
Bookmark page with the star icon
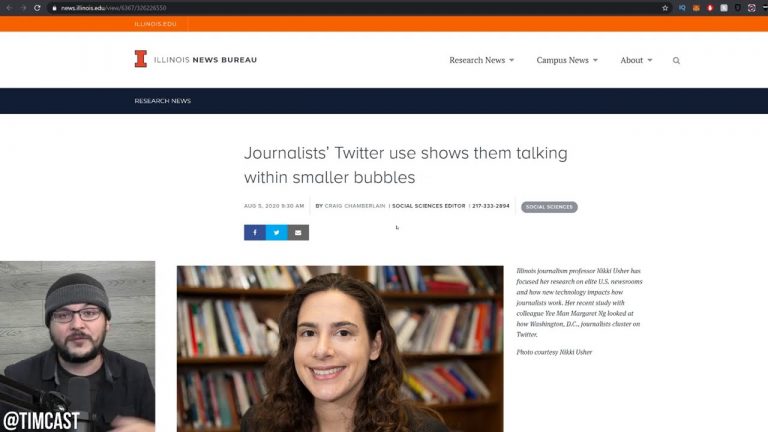665,8
